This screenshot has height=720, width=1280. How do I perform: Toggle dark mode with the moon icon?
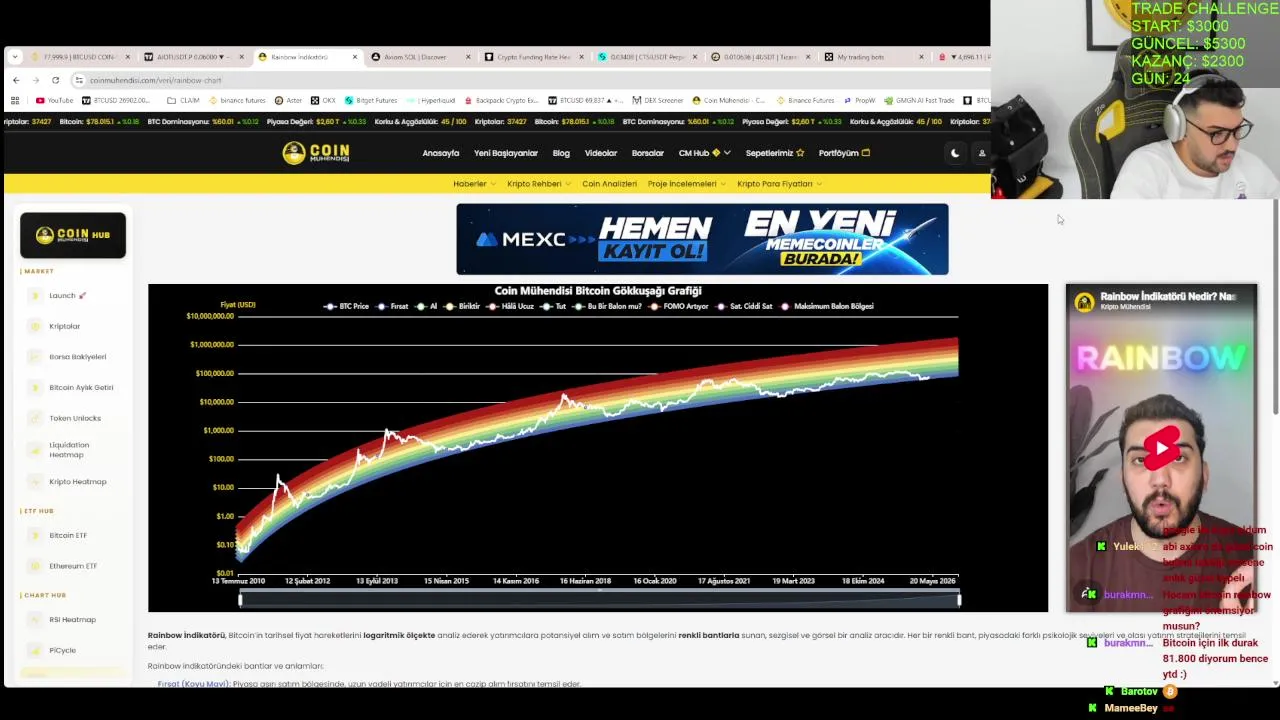(955, 153)
